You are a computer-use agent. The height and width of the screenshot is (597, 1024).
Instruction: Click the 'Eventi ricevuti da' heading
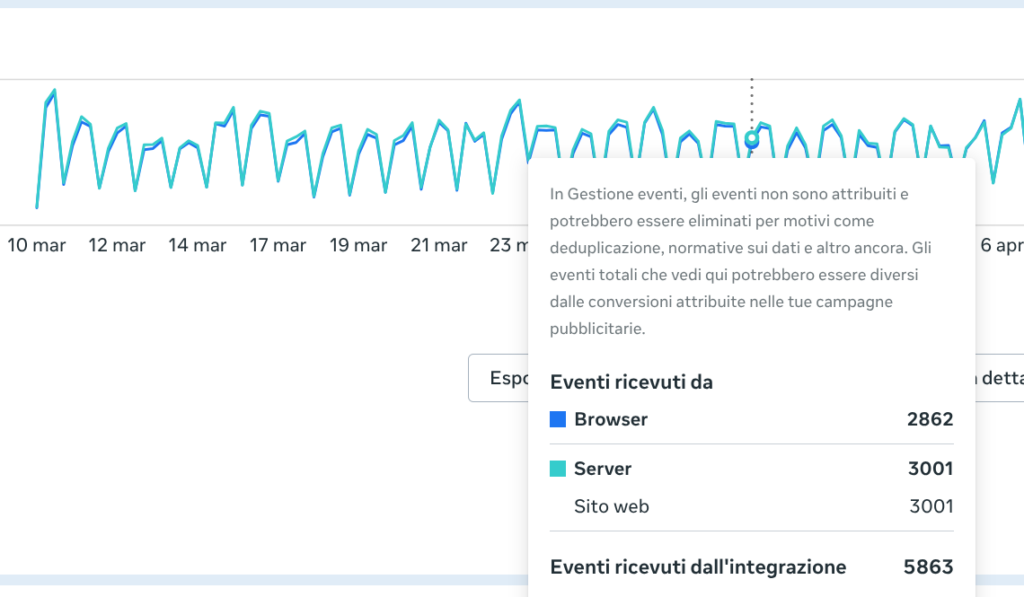(x=631, y=382)
